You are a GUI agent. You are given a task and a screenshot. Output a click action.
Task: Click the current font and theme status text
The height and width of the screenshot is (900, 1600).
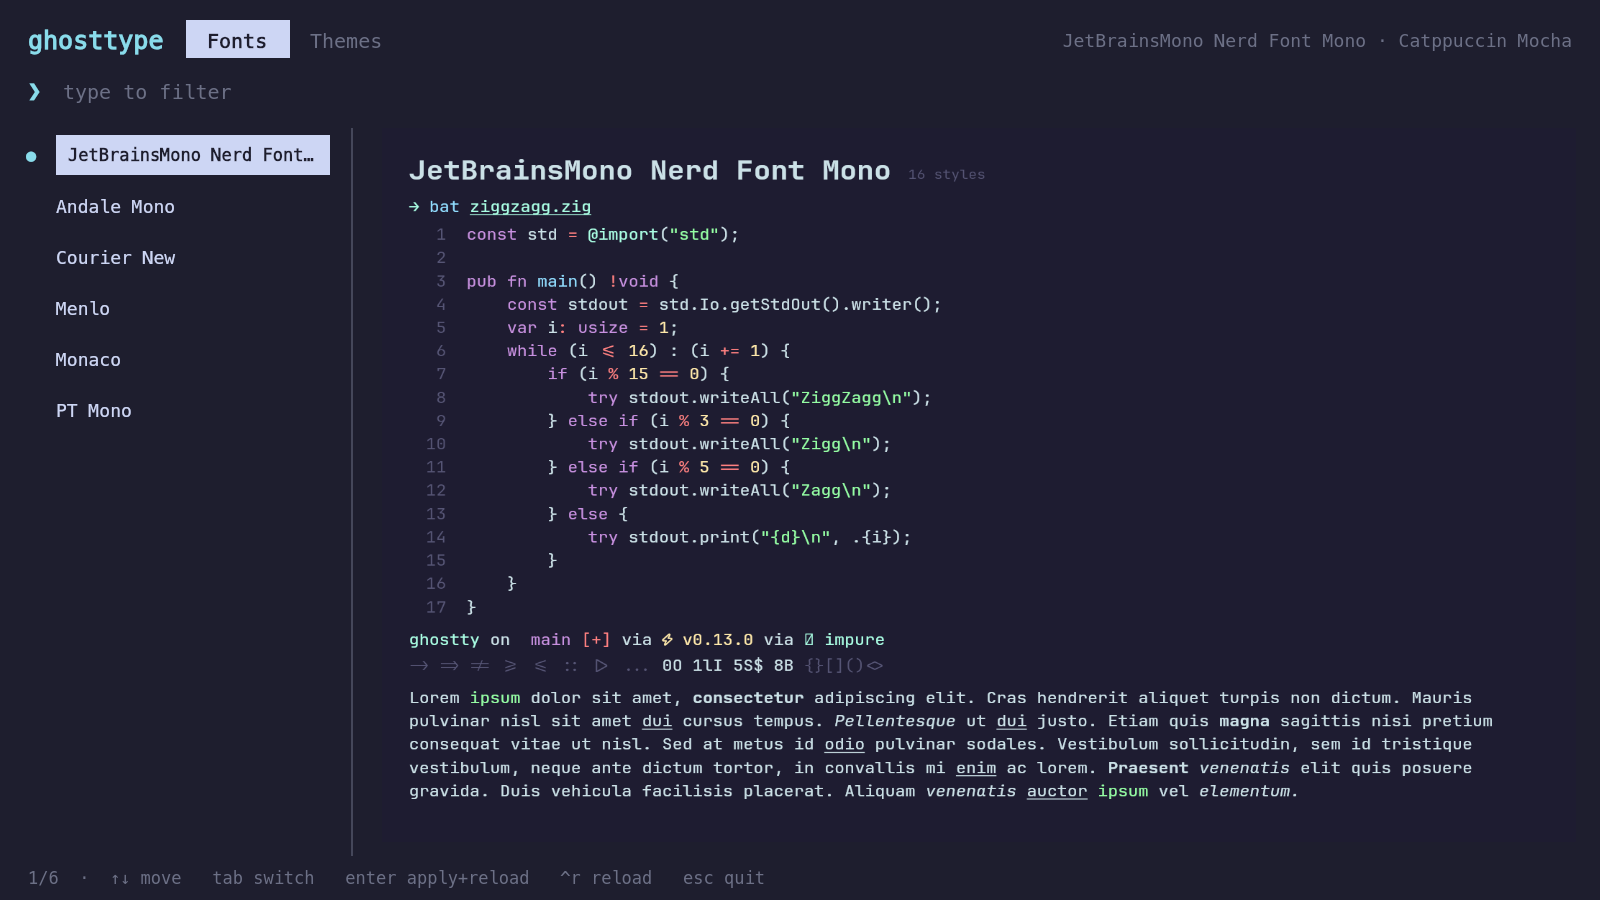1317,41
